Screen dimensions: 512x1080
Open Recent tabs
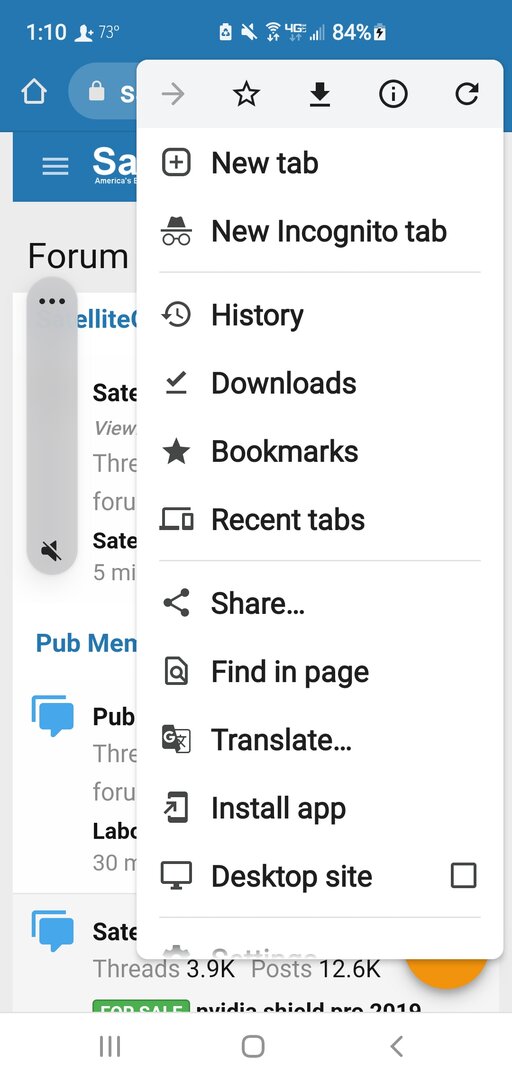pyautogui.click(x=320, y=519)
